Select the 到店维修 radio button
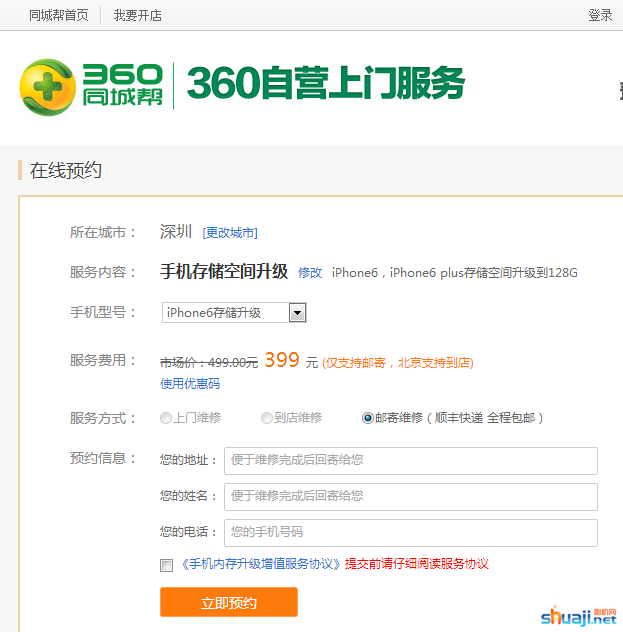The width and height of the screenshot is (623, 632). click(266, 418)
